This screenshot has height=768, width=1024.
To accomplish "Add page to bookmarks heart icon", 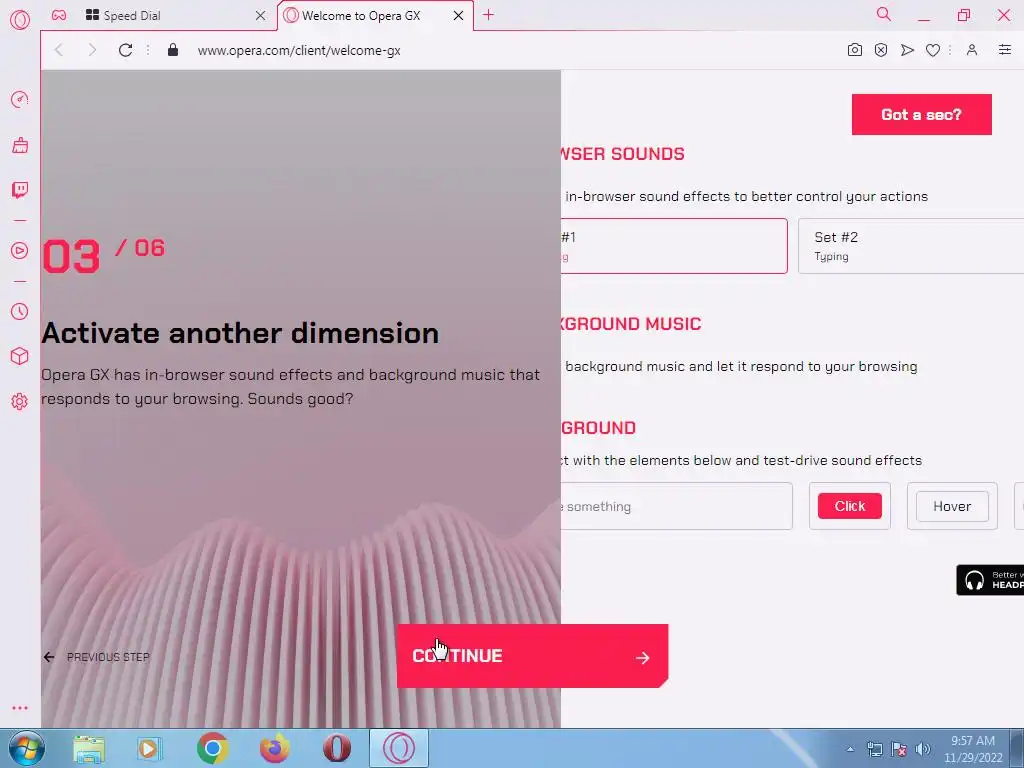I will pos(933,50).
